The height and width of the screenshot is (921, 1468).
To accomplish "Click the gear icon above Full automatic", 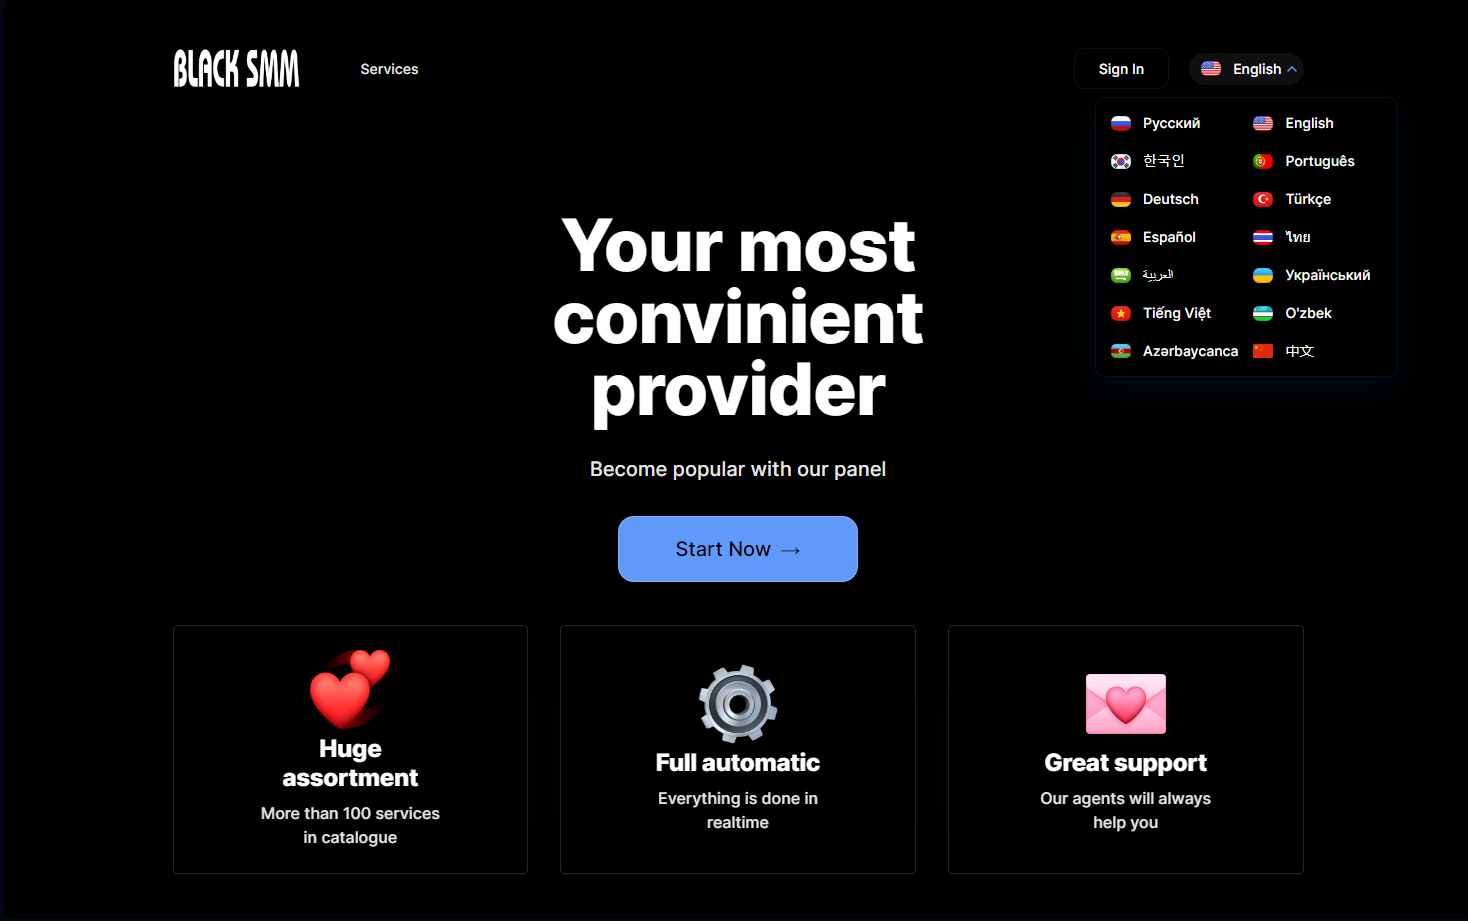I will (738, 703).
